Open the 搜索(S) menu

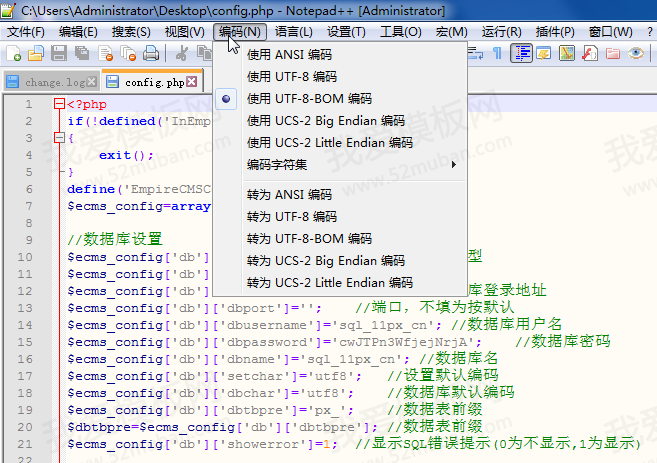131,32
